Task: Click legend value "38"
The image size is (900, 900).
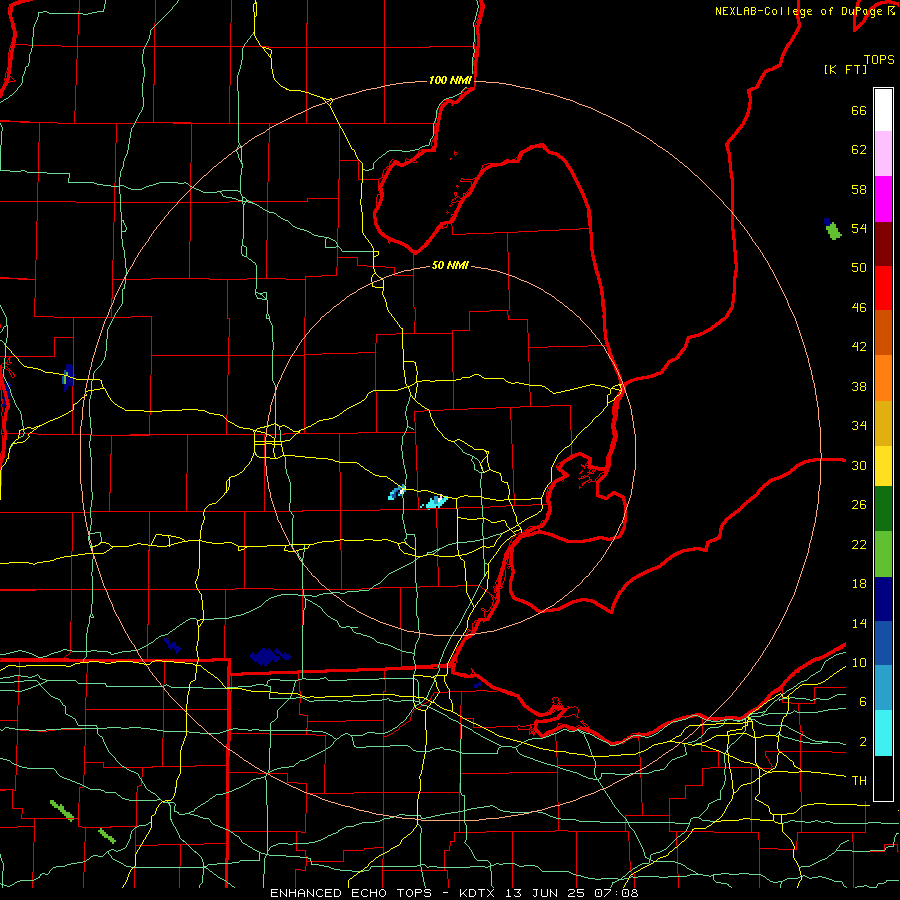Action: pyautogui.click(x=859, y=386)
